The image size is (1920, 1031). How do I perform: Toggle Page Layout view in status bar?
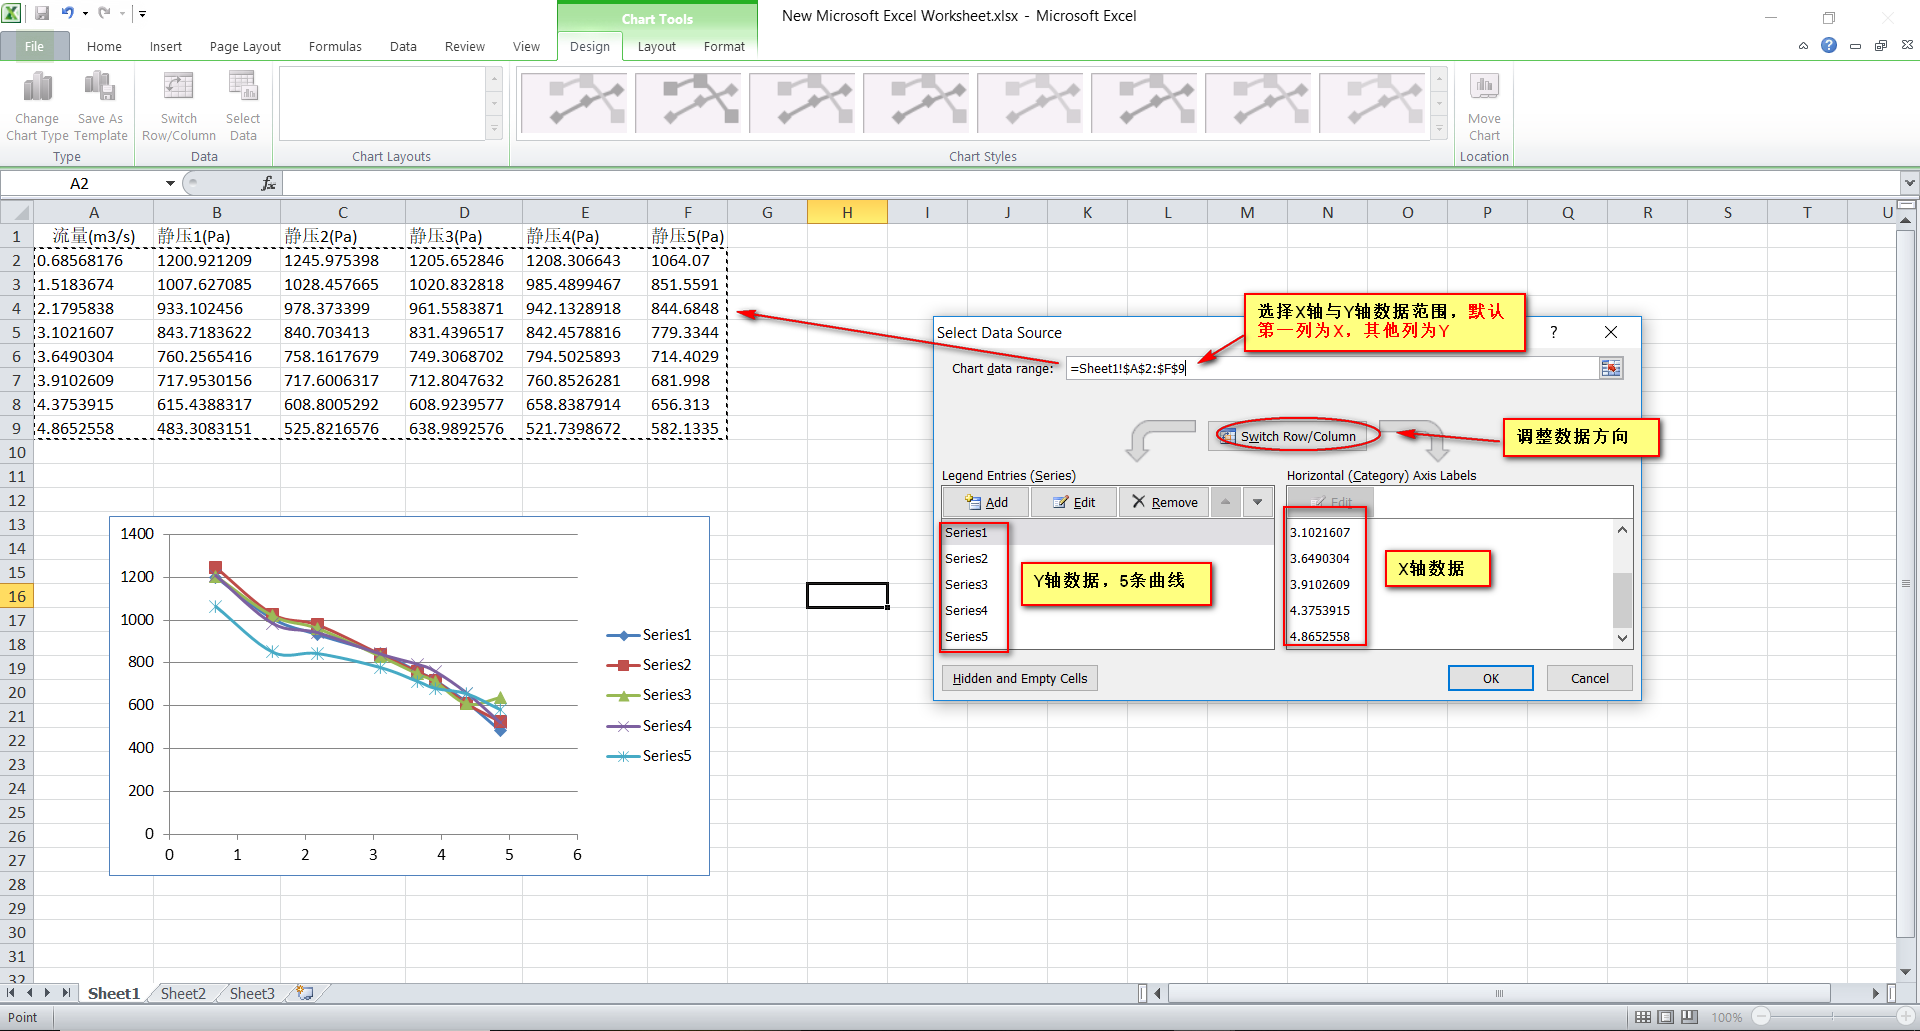click(x=1665, y=1016)
